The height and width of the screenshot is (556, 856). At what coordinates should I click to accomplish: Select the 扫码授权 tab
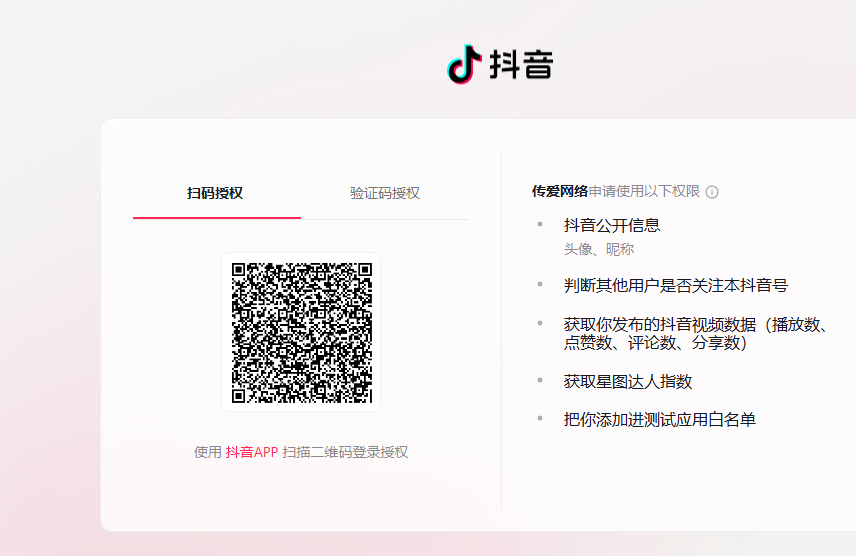click(215, 193)
